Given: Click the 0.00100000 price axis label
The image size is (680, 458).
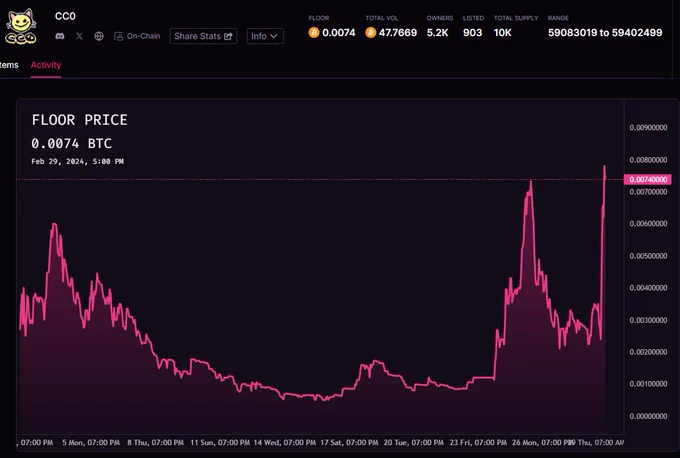Looking at the screenshot, I should (x=648, y=384).
